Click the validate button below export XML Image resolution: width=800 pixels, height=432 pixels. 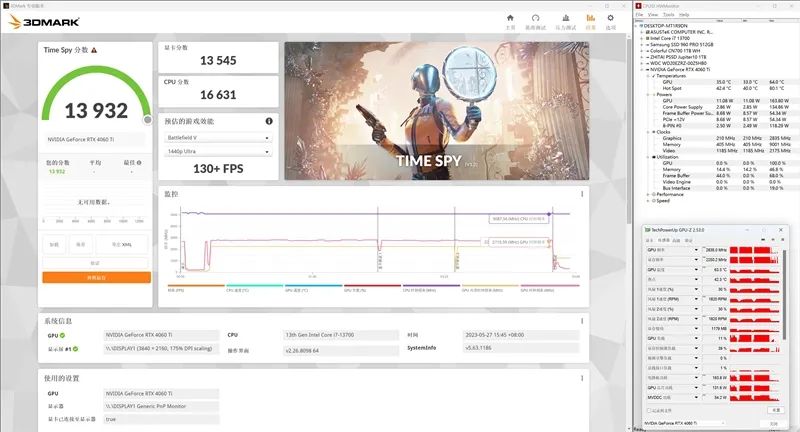95,263
